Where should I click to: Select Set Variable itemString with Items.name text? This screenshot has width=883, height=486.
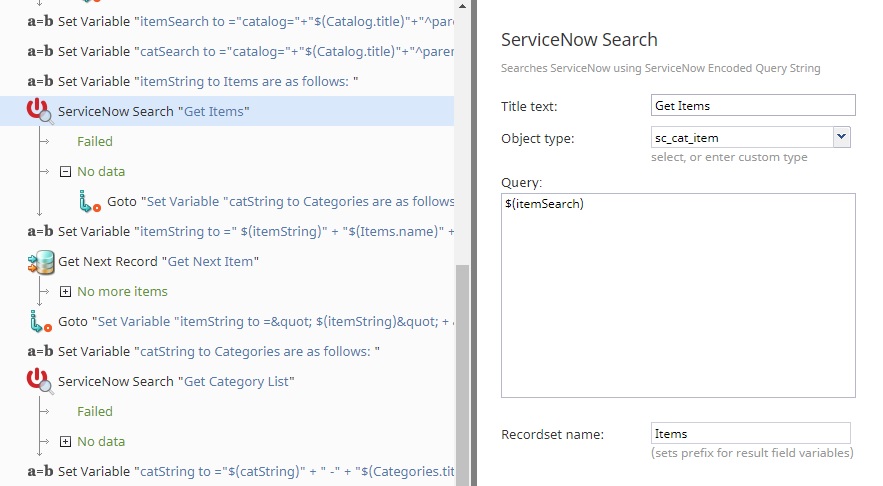(x=256, y=231)
